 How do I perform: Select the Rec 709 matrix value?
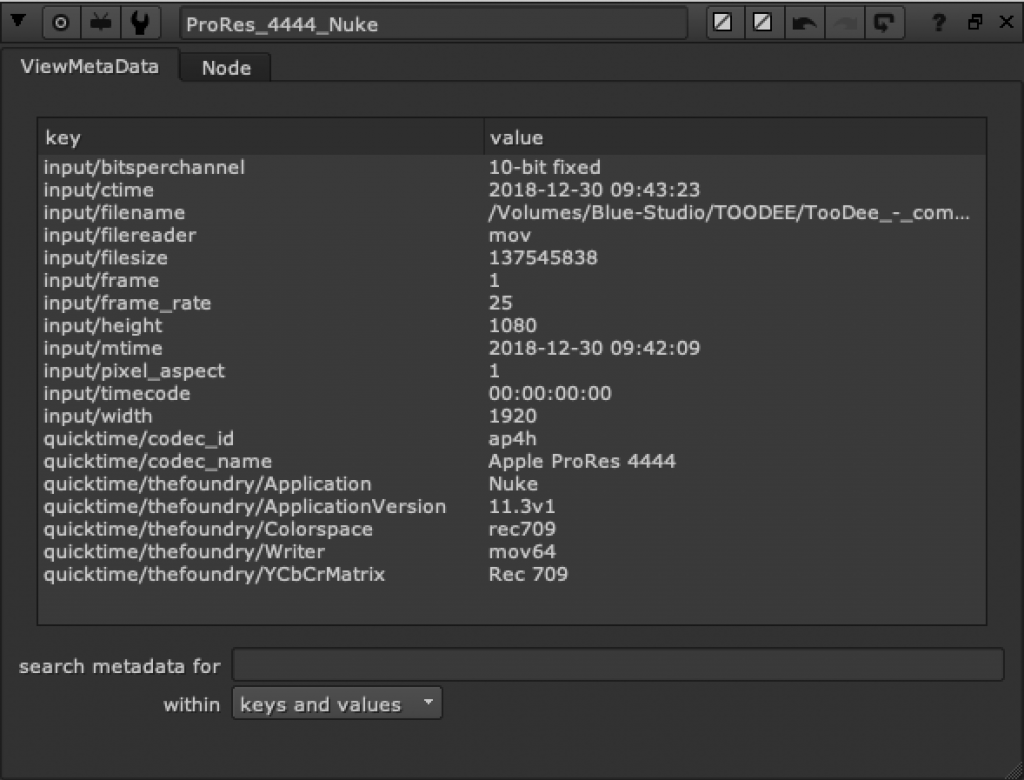(x=528, y=574)
